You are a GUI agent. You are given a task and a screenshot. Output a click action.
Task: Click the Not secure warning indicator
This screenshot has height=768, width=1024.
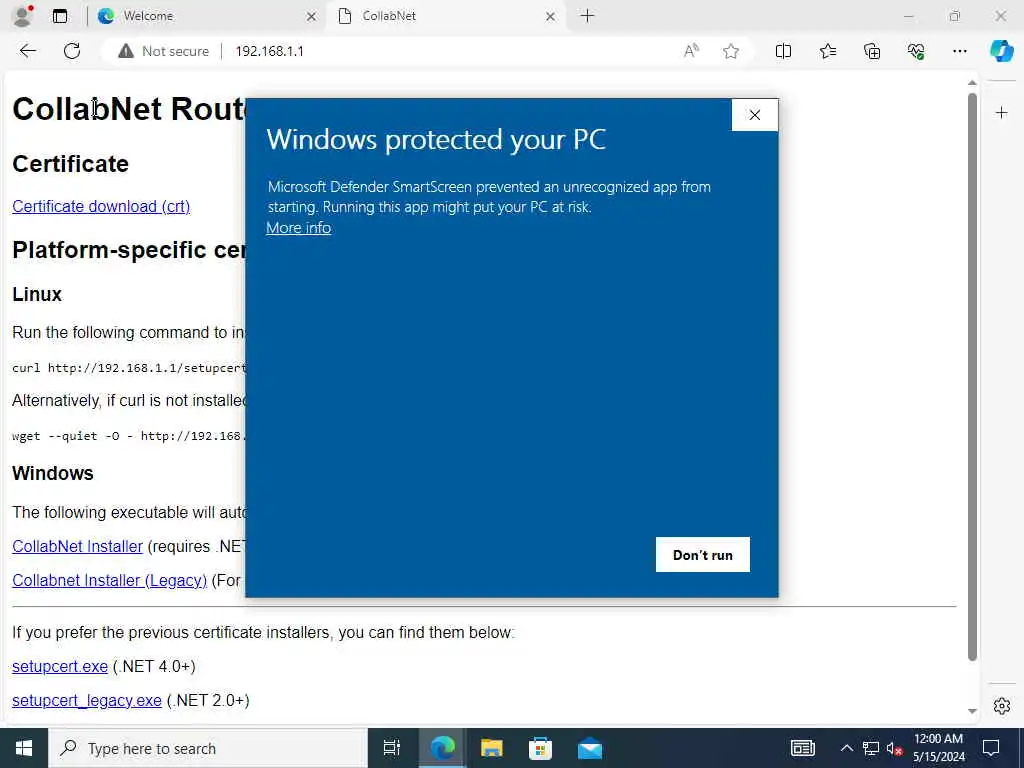pyautogui.click(x=163, y=51)
